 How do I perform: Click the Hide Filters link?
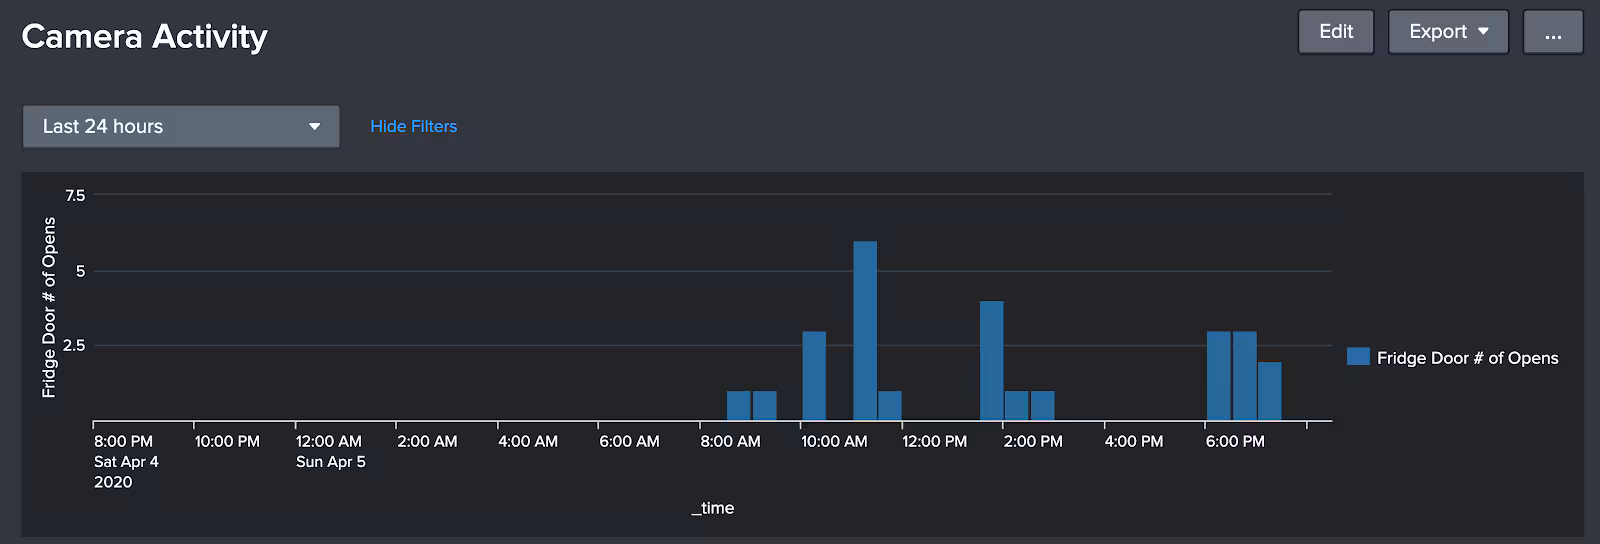click(x=413, y=127)
